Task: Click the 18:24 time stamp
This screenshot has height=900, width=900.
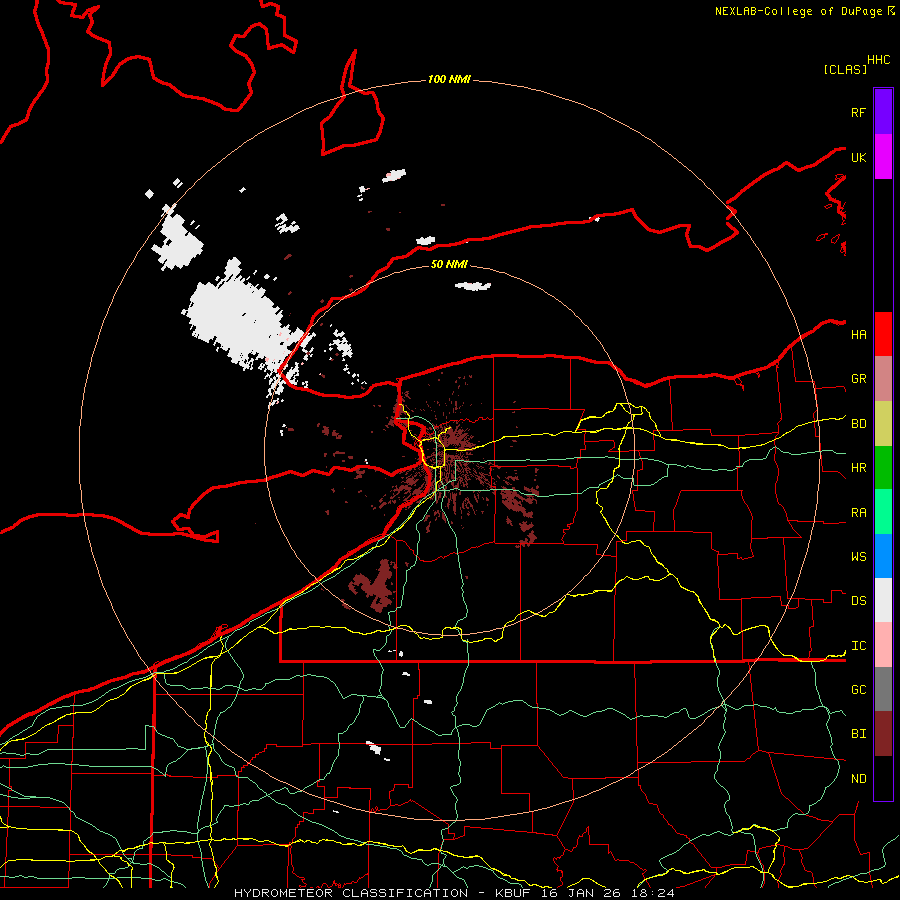Action: coord(651,893)
